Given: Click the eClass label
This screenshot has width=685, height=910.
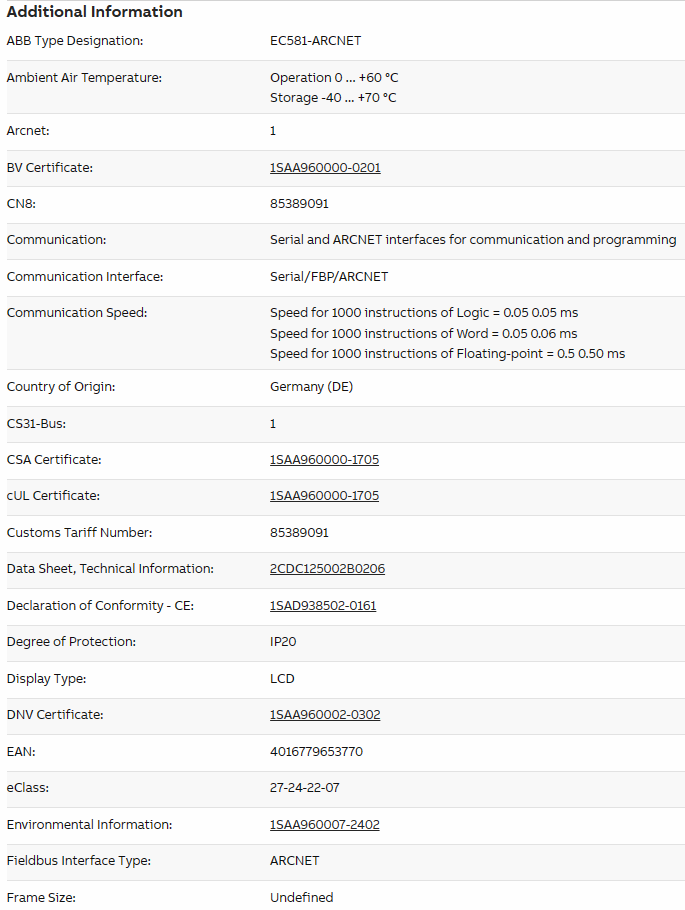Looking at the screenshot, I should coord(27,788).
